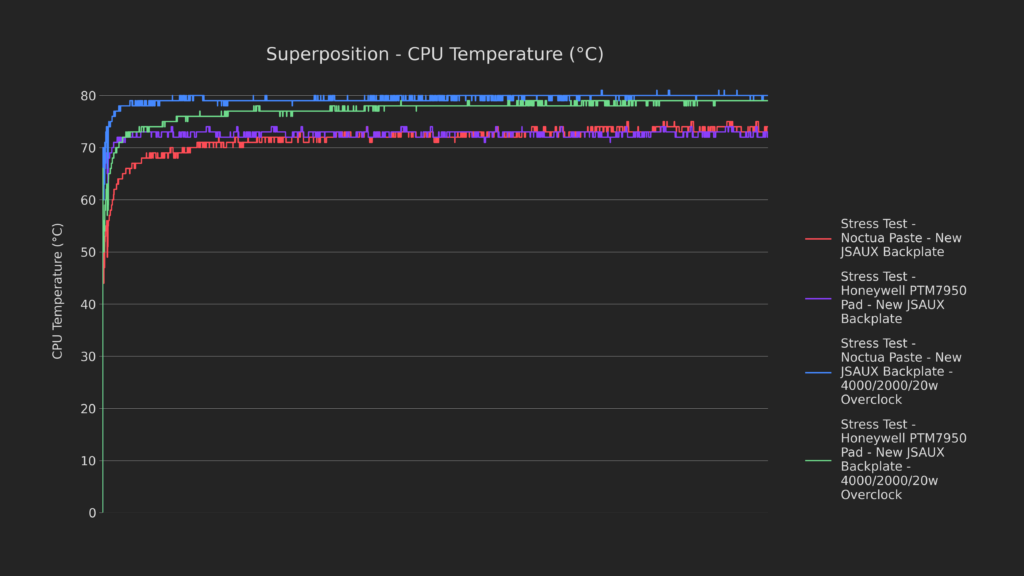
Task: Toggle the Honeywell PTM7950 non-overclock legend label
Action: [903, 298]
